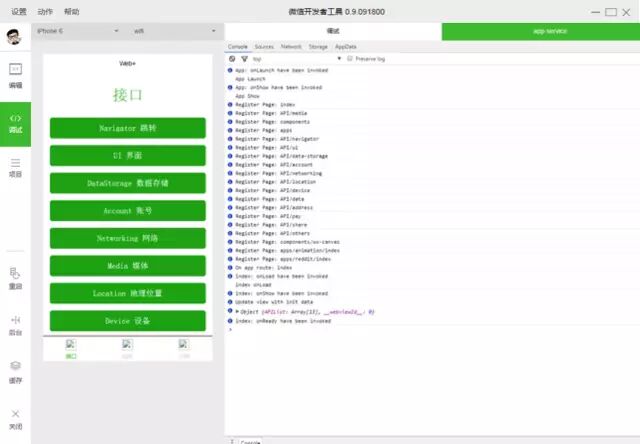The height and width of the screenshot is (444, 640).
Task: Click the console command input prompt
Action: [433, 329]
